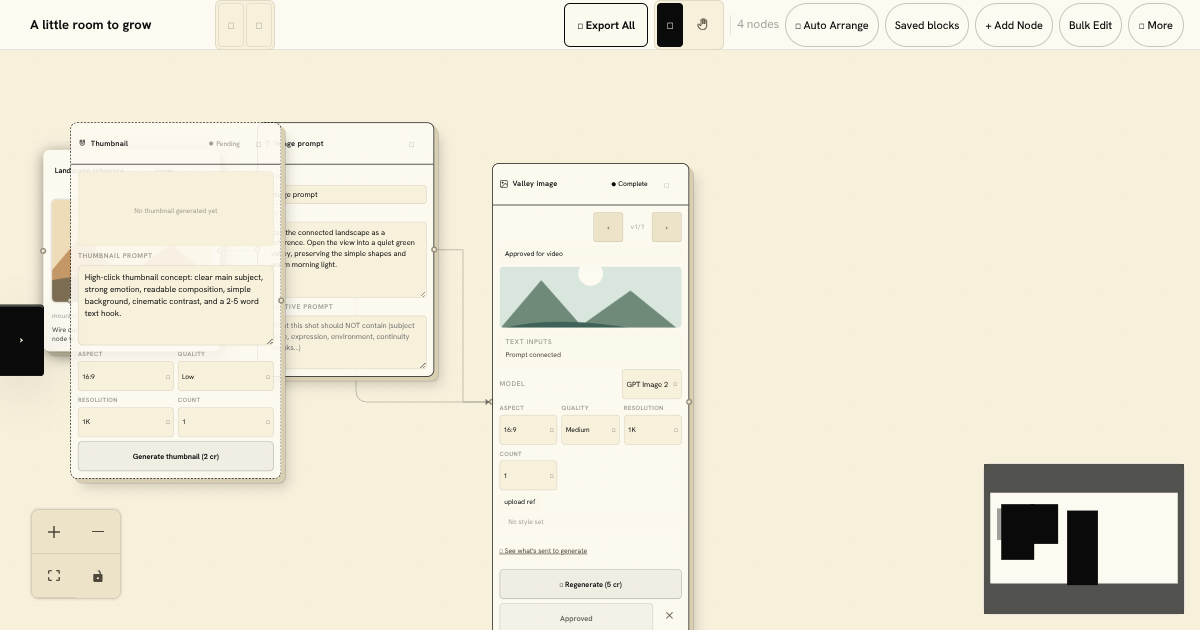
Task: Open Saved blocks
Action: tap(927, 25)
